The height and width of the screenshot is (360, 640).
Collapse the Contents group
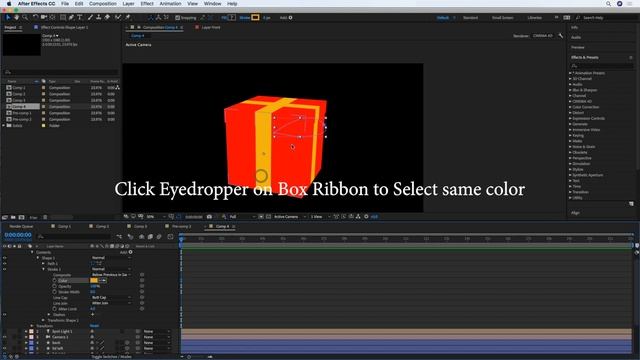[x=32, y=252]
